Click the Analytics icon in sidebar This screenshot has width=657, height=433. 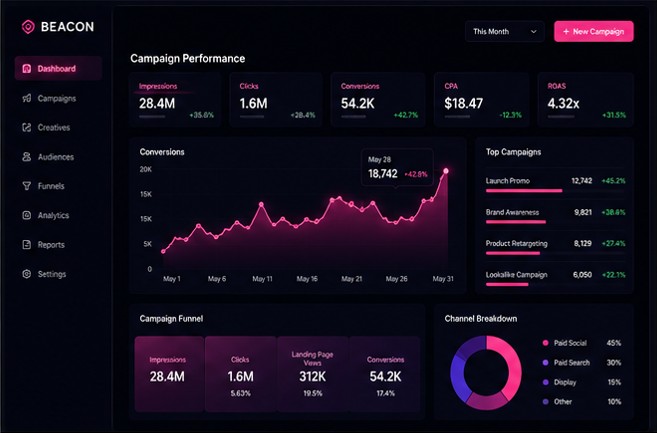coord(26,215)
